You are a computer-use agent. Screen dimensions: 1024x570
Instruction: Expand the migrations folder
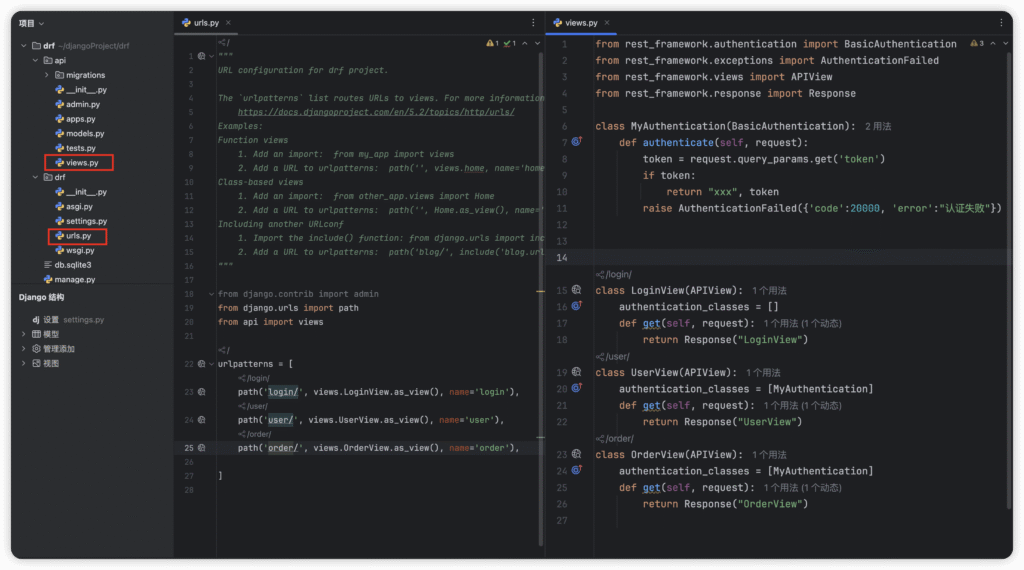46,75
